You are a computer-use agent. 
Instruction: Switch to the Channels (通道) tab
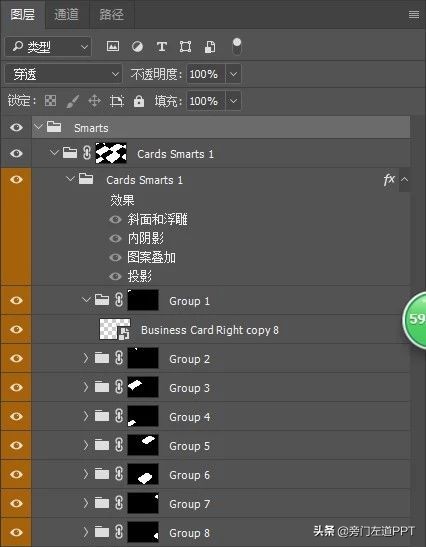66,15
